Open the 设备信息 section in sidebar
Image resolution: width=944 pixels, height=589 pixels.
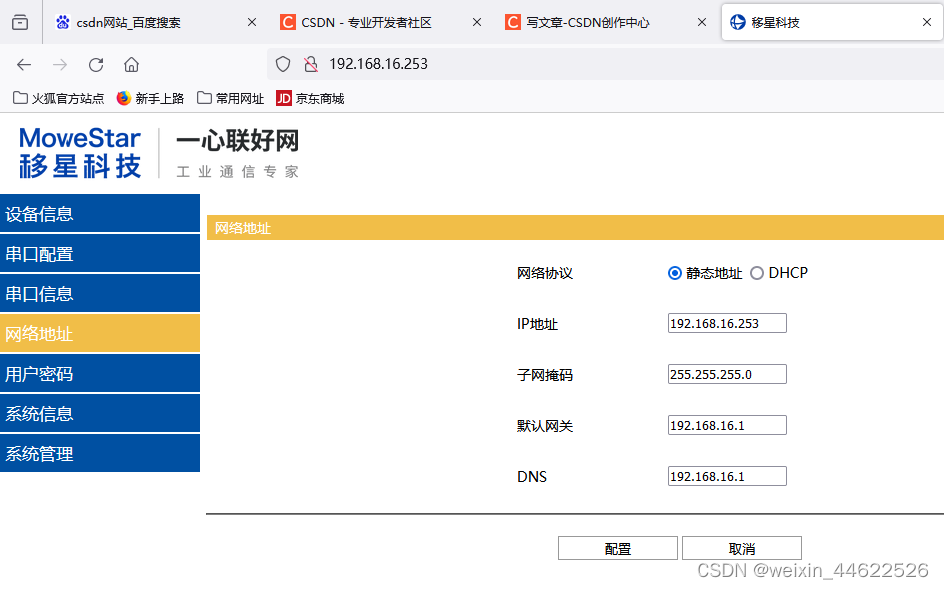tap(100, 213)
